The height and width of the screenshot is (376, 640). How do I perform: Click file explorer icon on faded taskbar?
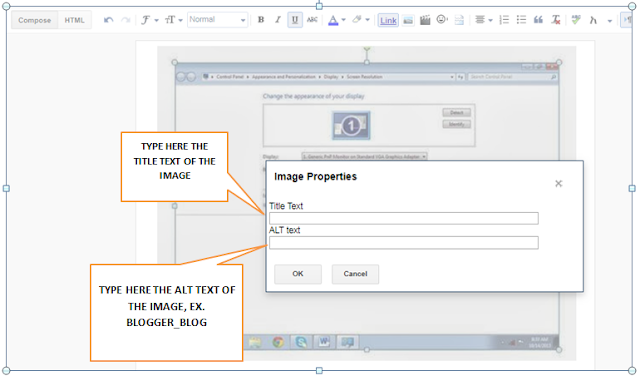[x=255, y=342]
